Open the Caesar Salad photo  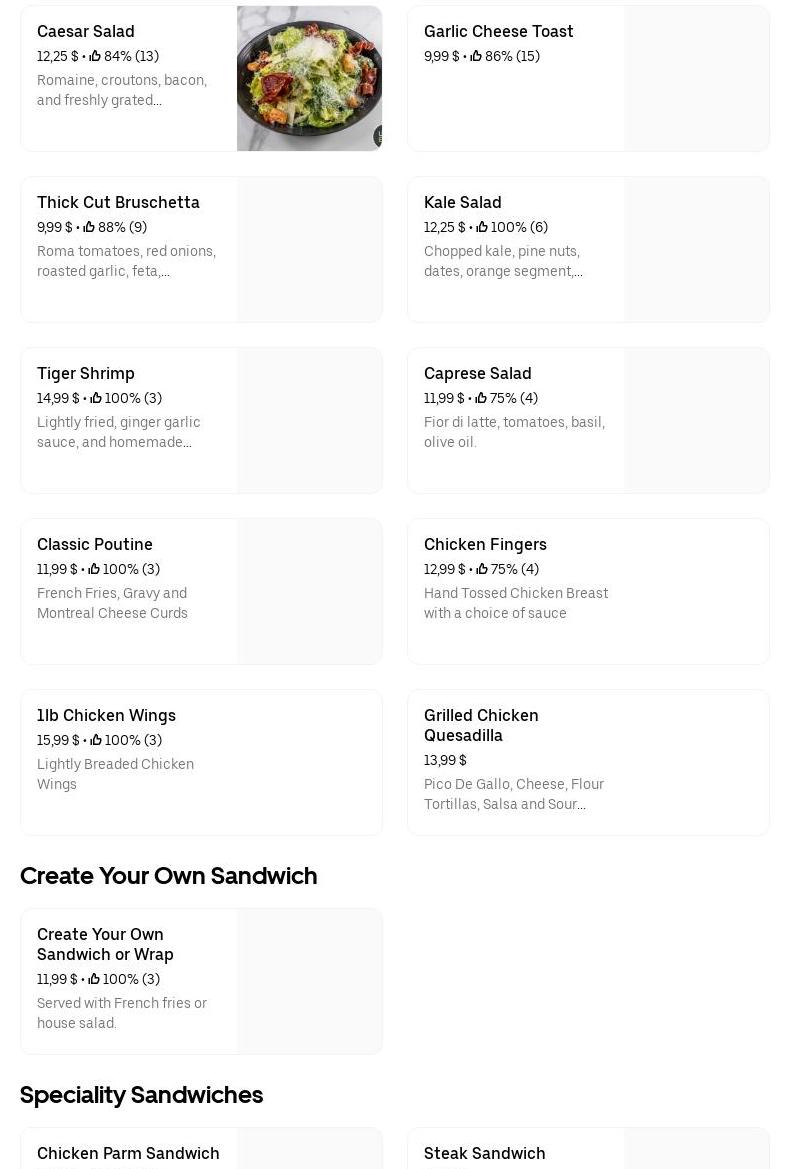pos(309,79)
